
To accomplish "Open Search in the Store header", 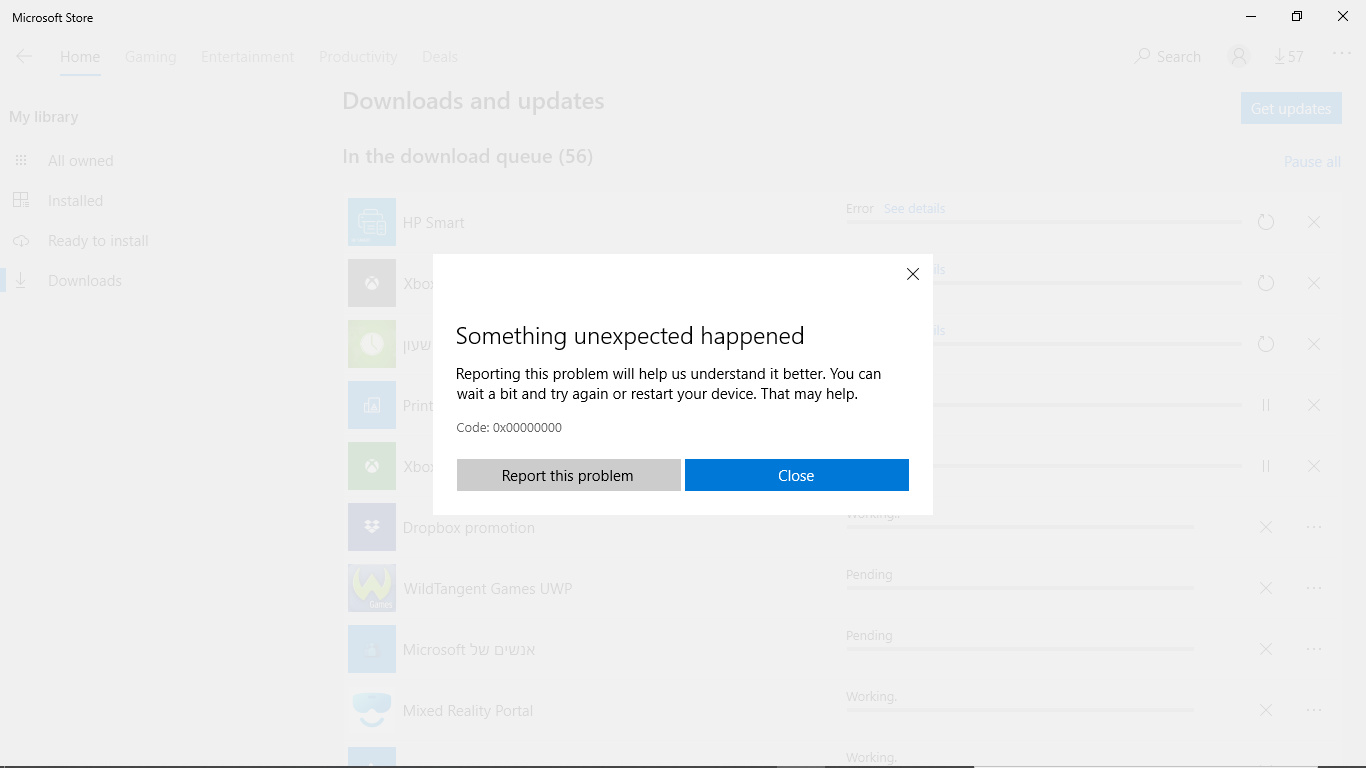I will pyautogui.click(x=1168, y=57).
